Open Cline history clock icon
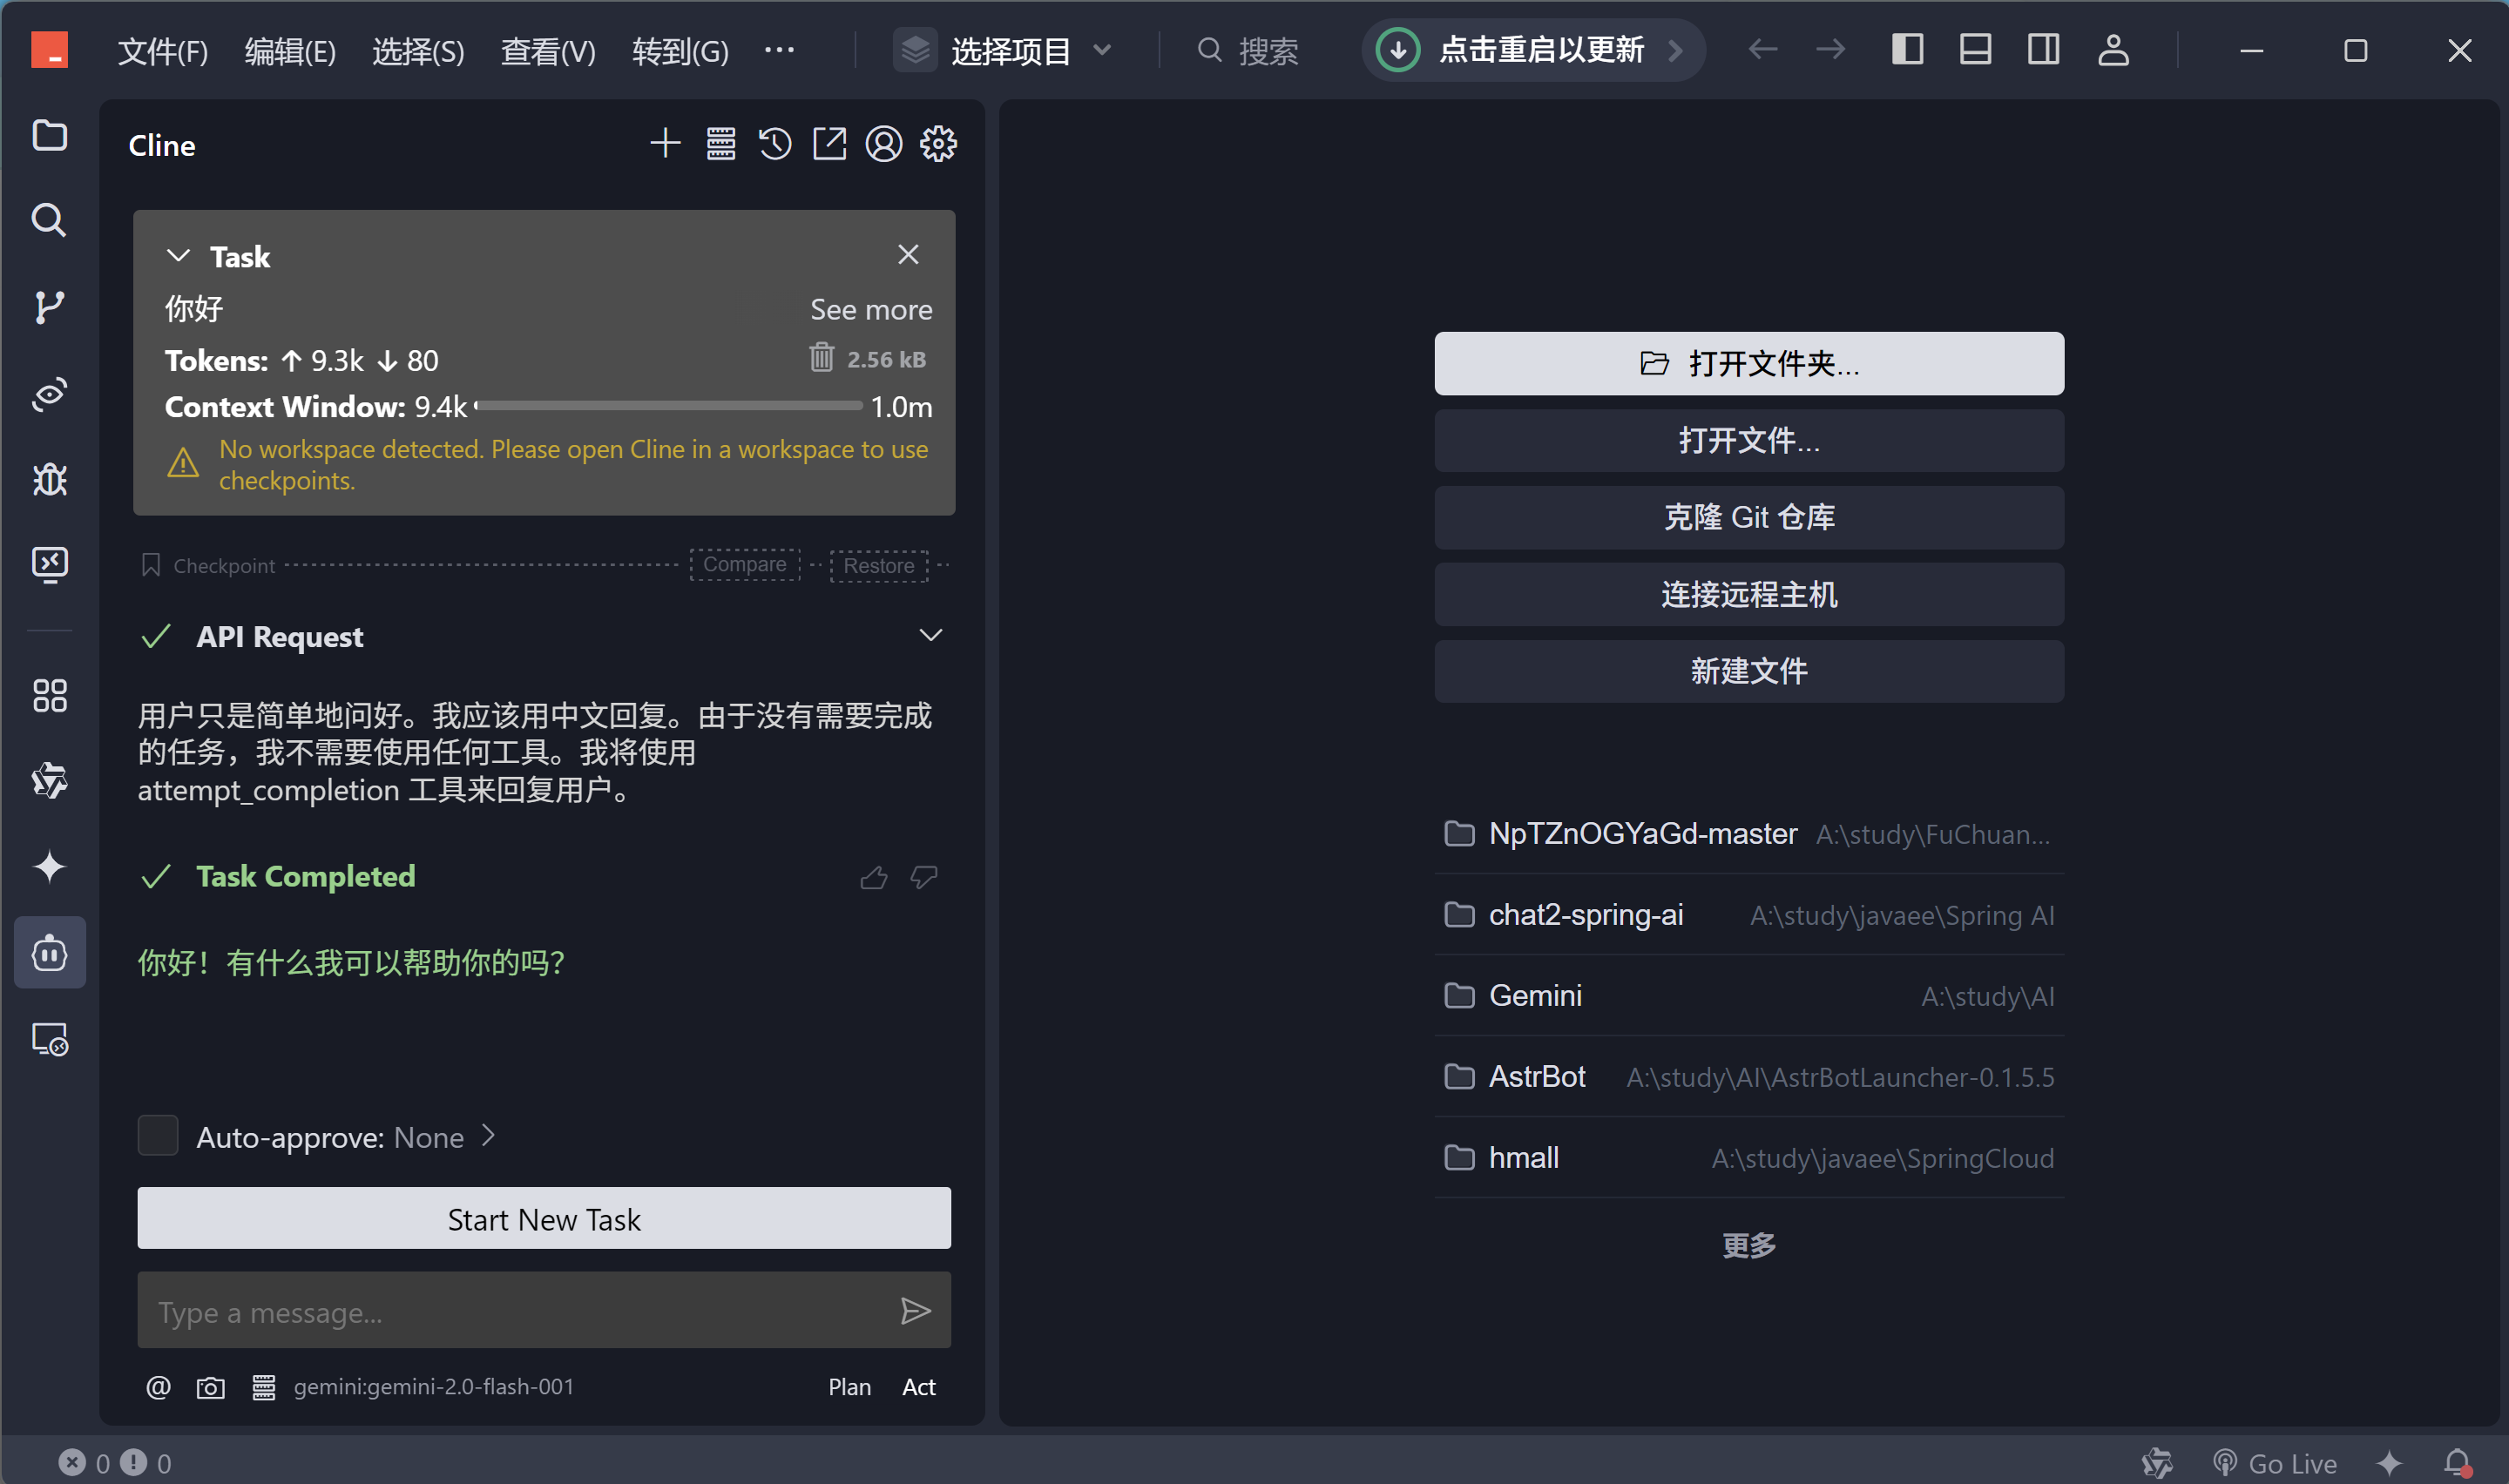The width and height of the screenshot is (2509, 1484). pos(775,144)
